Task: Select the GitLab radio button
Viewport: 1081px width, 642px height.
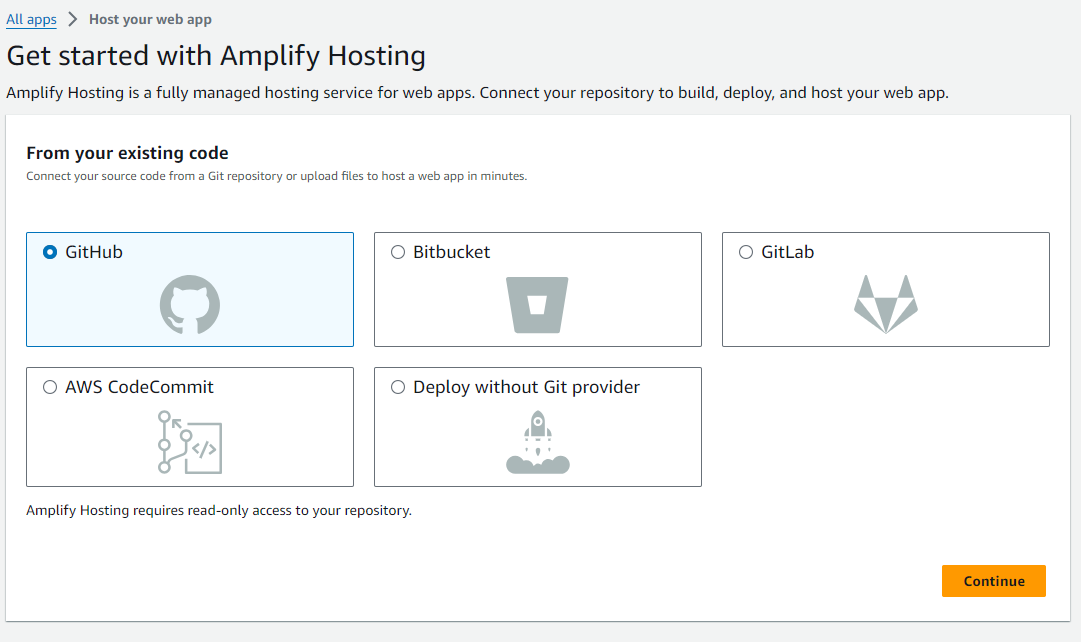Action: [746, 252]
